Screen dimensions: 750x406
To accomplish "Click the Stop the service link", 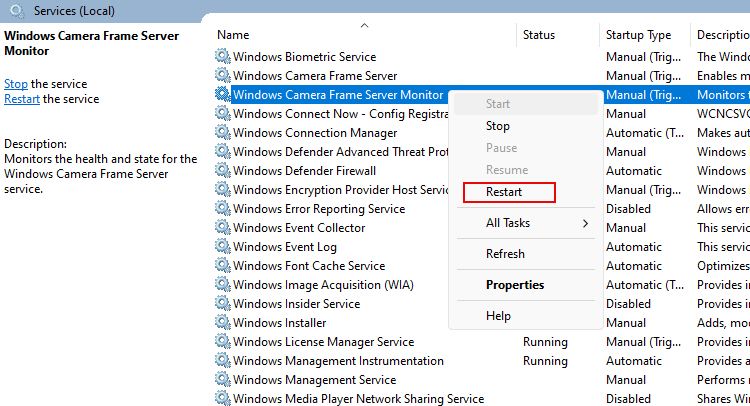I will [16, 84].
